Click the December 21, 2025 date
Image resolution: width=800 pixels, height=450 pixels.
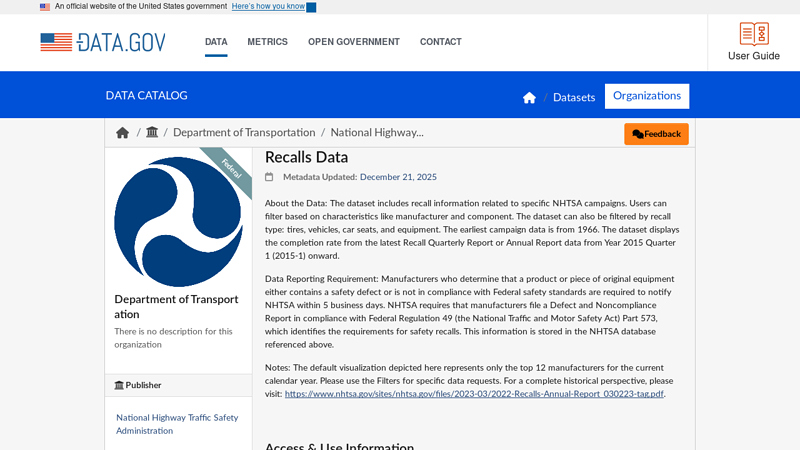398,177
